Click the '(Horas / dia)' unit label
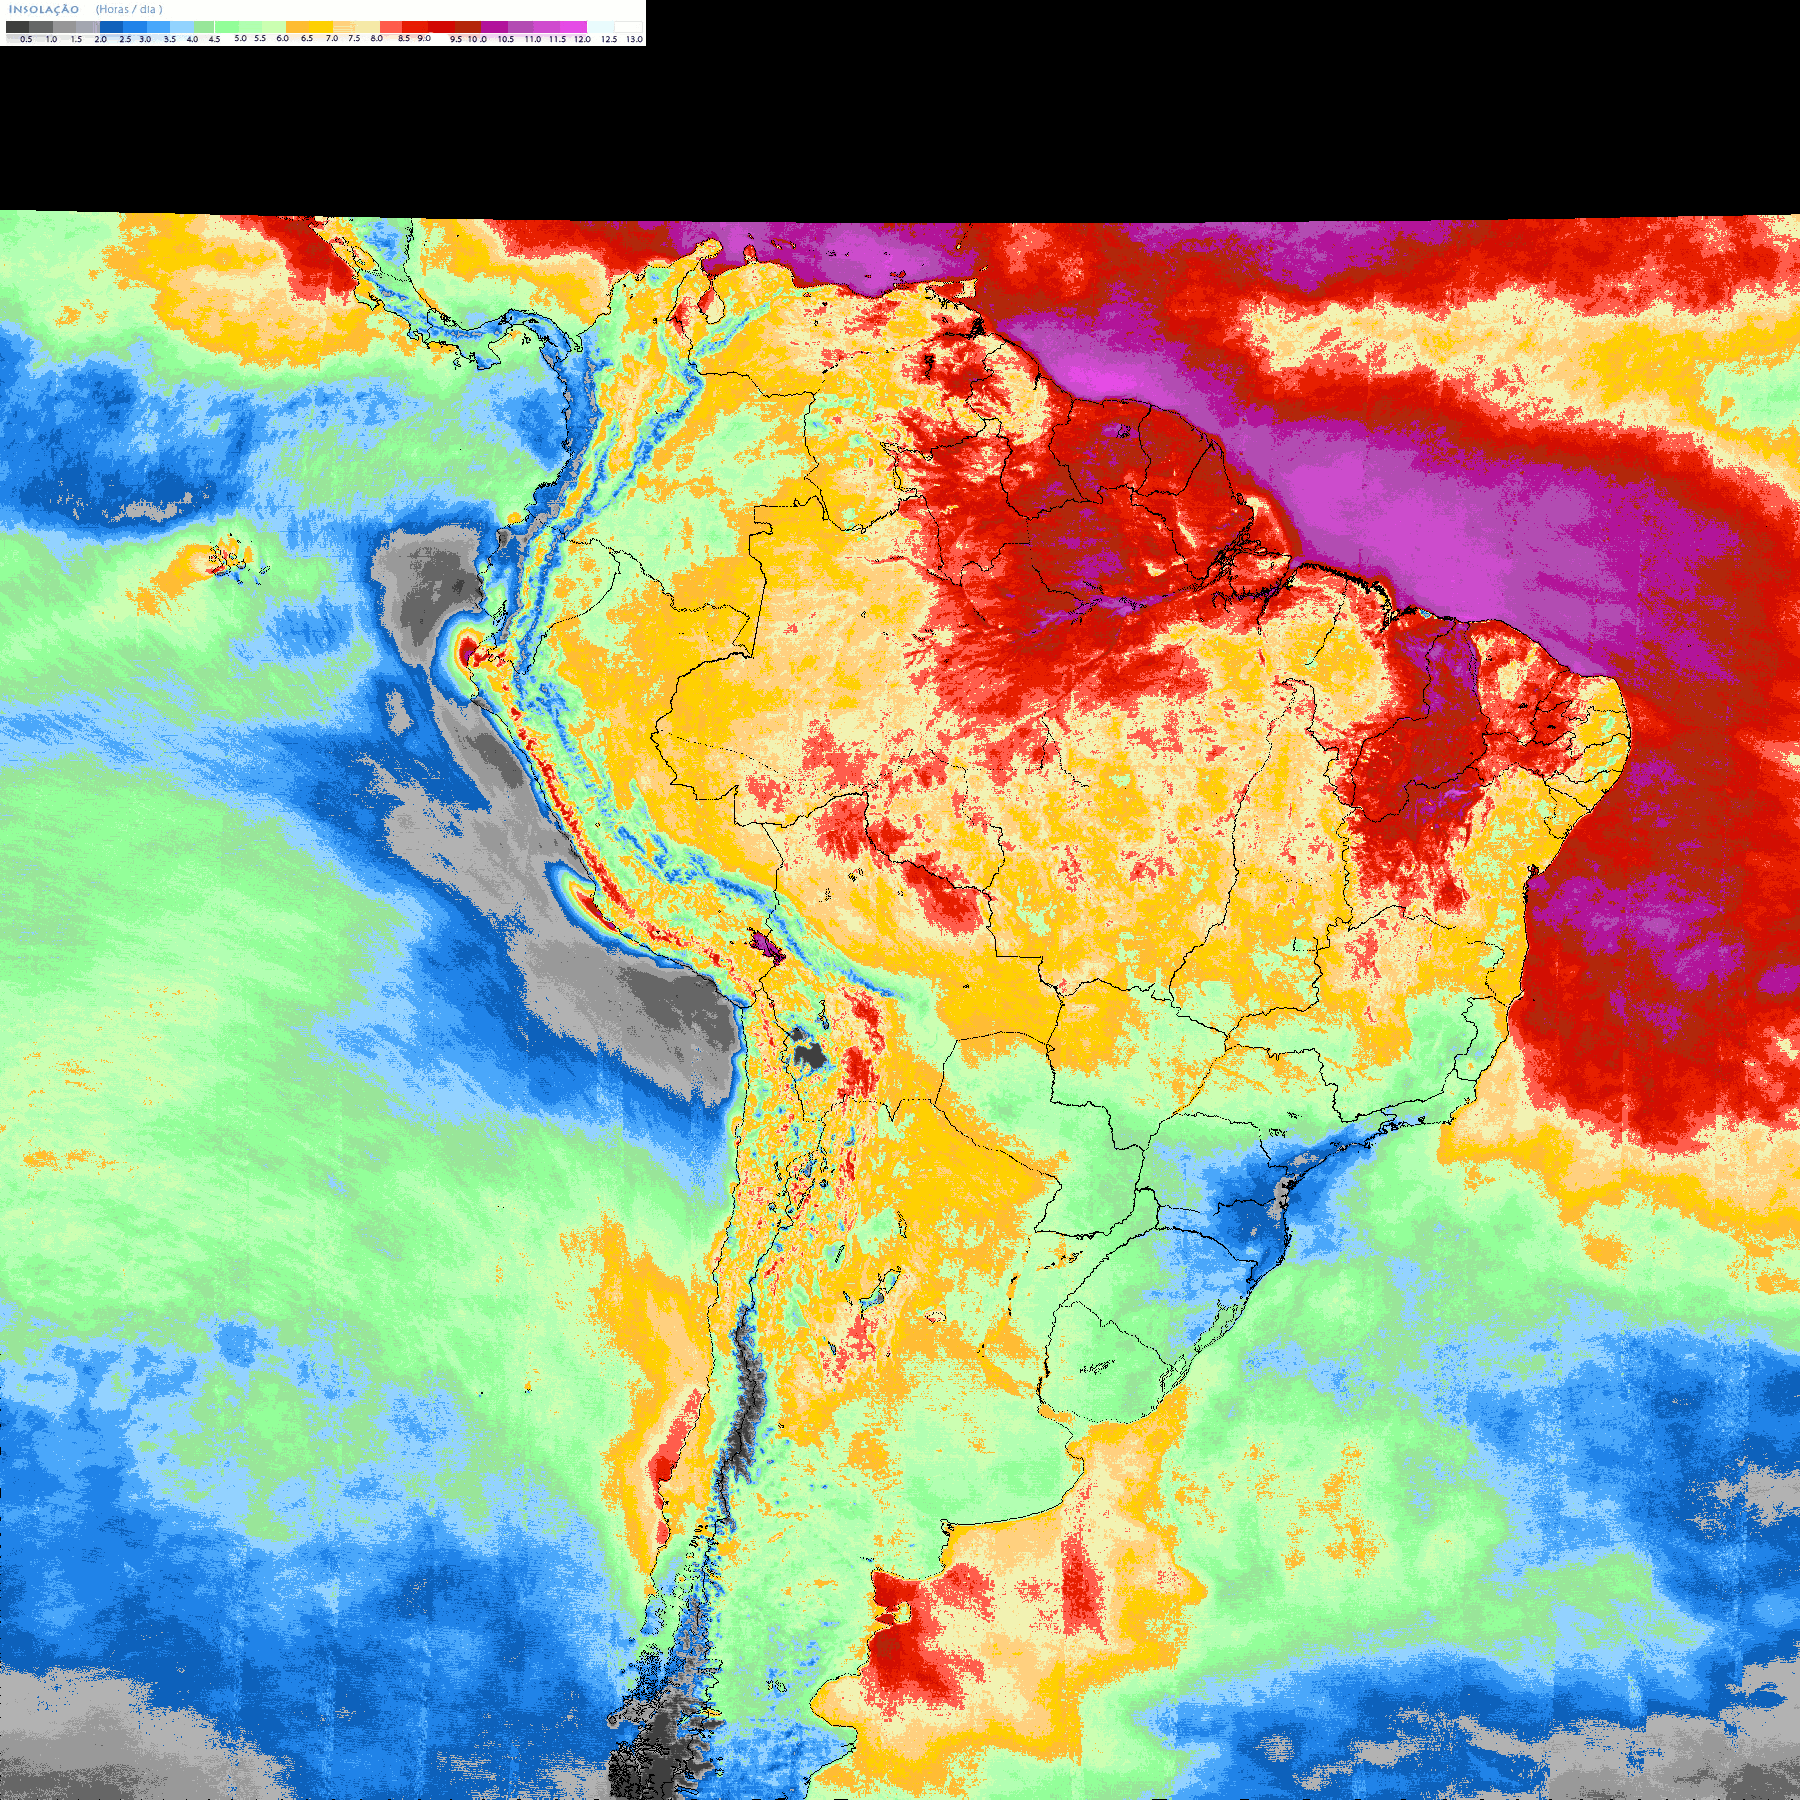Image resolution: width=1800 pixels, height=1800 pixels. (x=129, y=9)
